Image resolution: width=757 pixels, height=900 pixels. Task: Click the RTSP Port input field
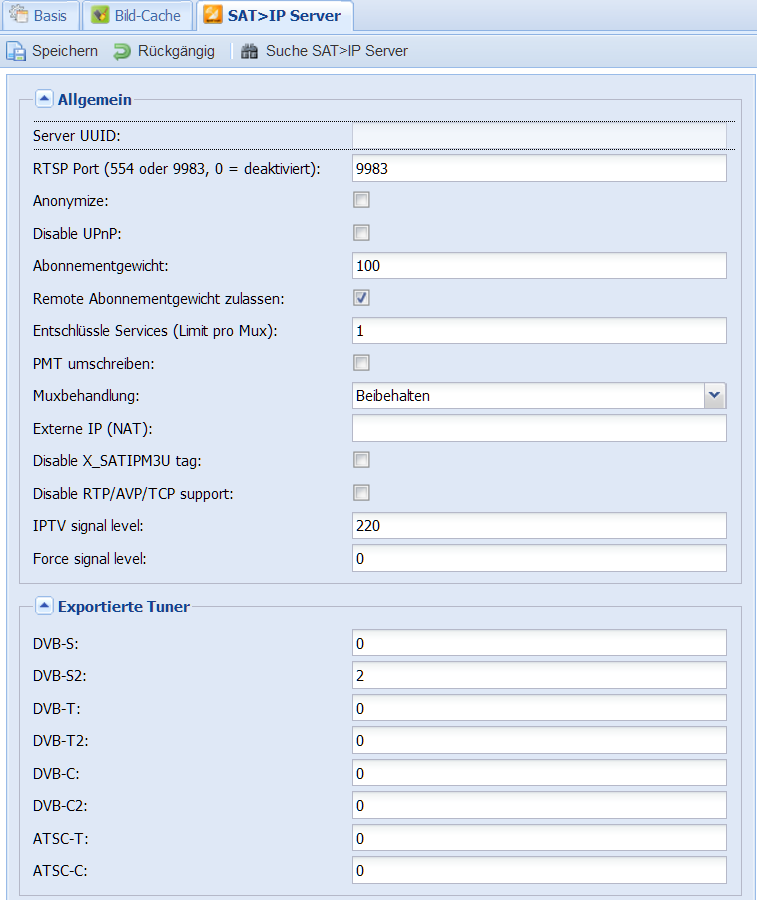[539, 168]
